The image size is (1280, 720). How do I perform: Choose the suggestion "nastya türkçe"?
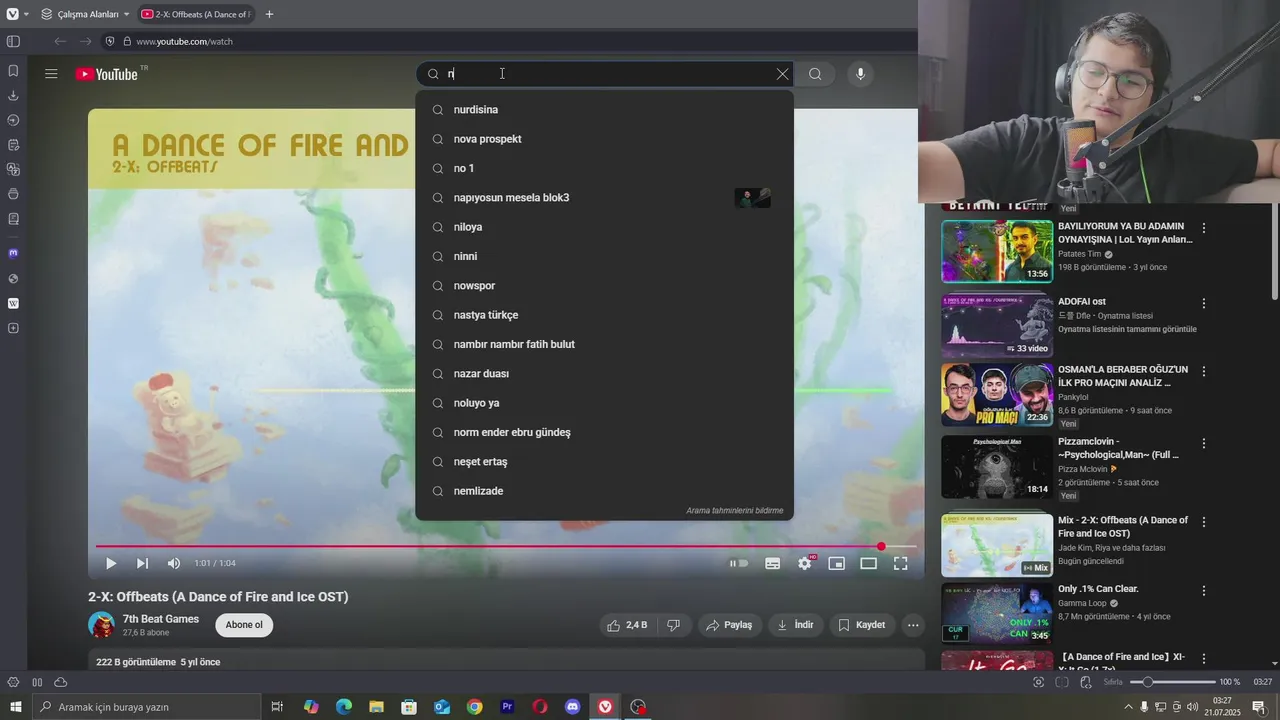tap(604, 315)
